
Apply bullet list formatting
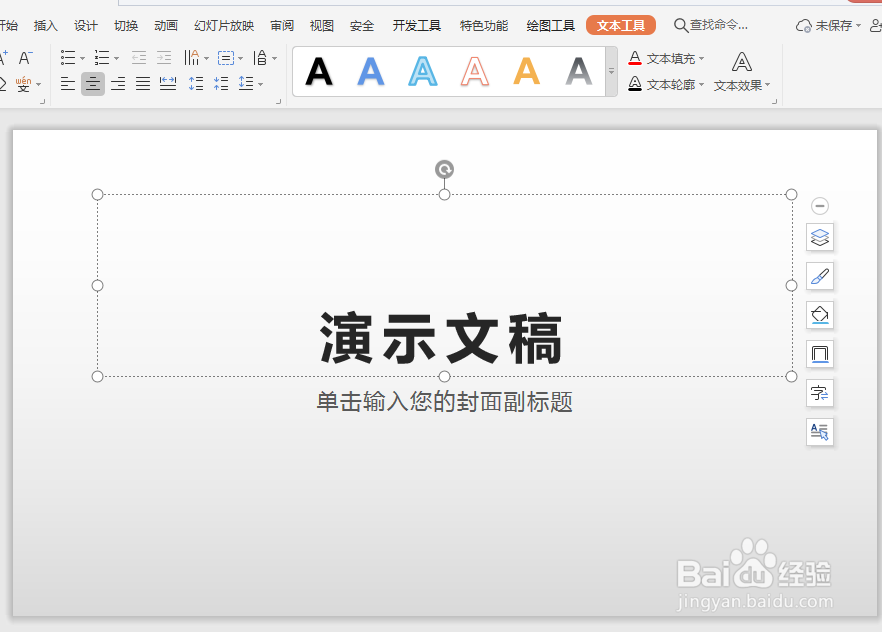click(x=68, y=58)
